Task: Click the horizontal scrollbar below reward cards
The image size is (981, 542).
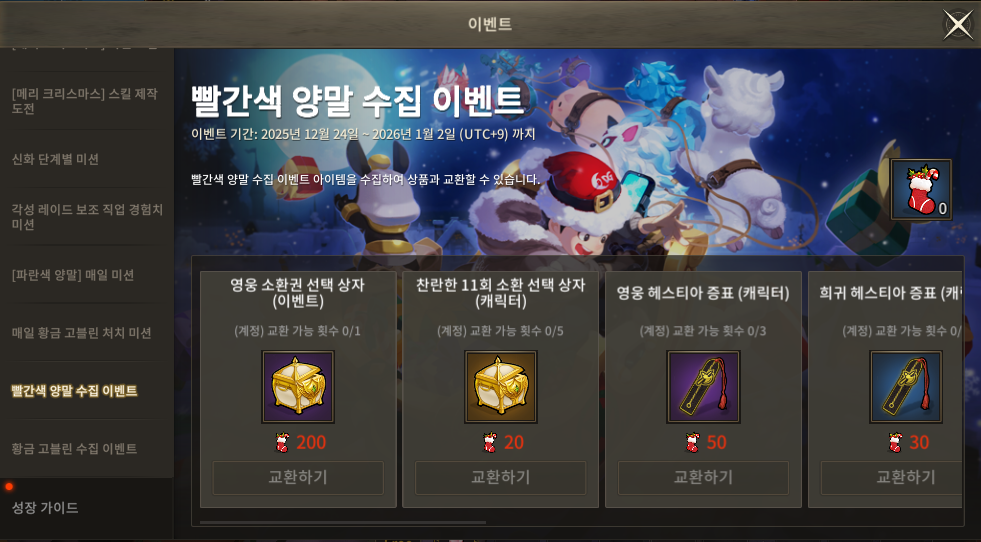Action: click(343, 522)
